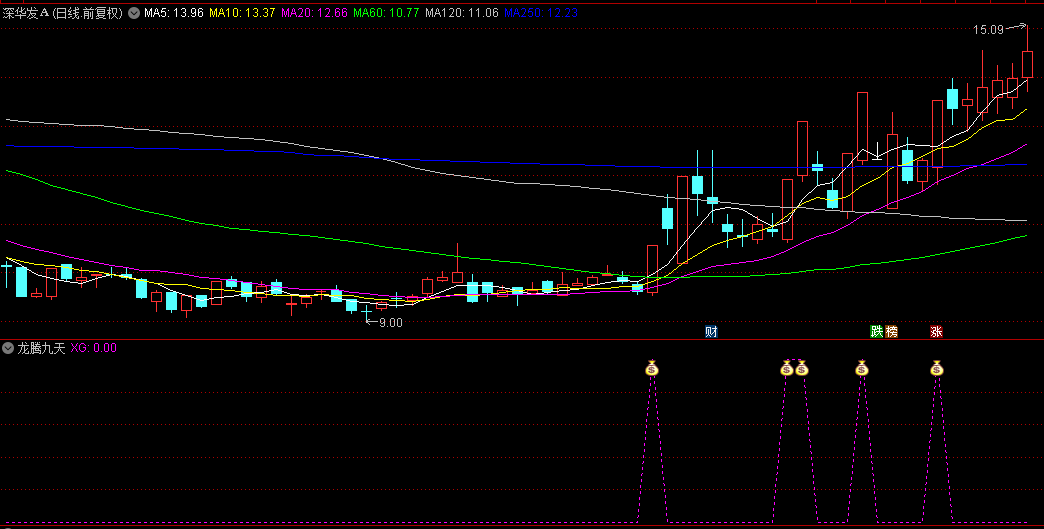Click the green MA60: 10.77 label
This screenshot has width=1044, height=529.
coord(387,13)
